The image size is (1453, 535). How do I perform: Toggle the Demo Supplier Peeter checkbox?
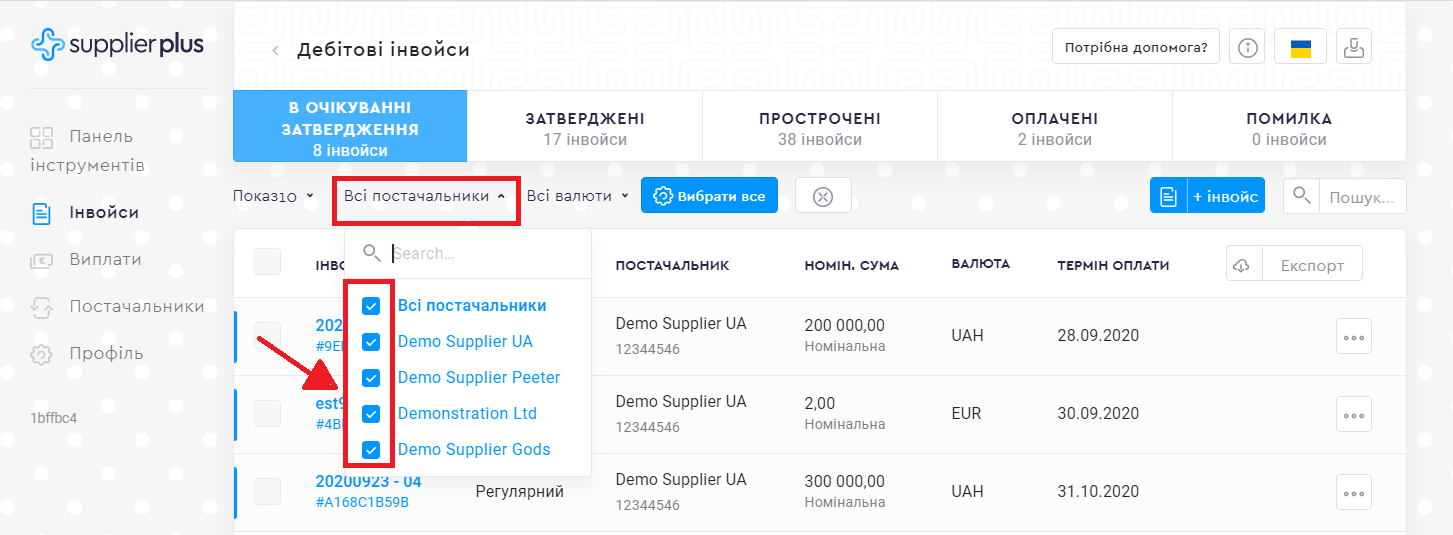[x=371, y=378]
